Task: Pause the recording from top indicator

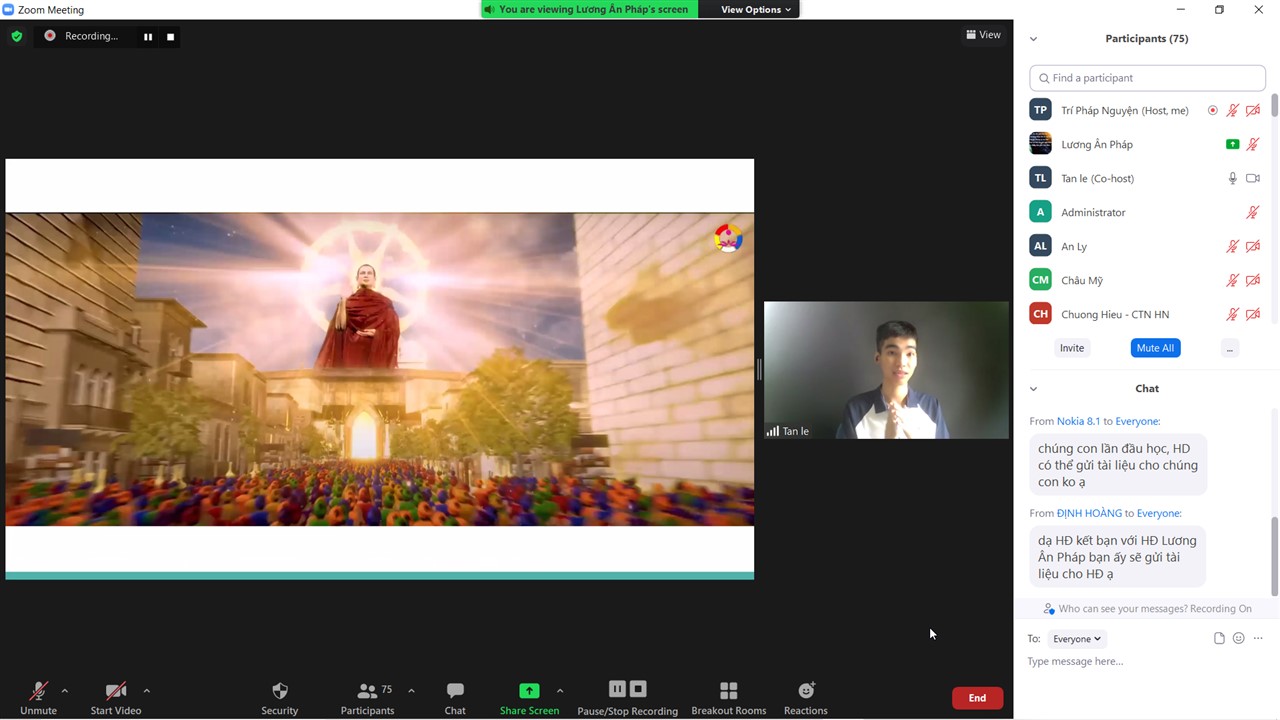Action: 148,37
